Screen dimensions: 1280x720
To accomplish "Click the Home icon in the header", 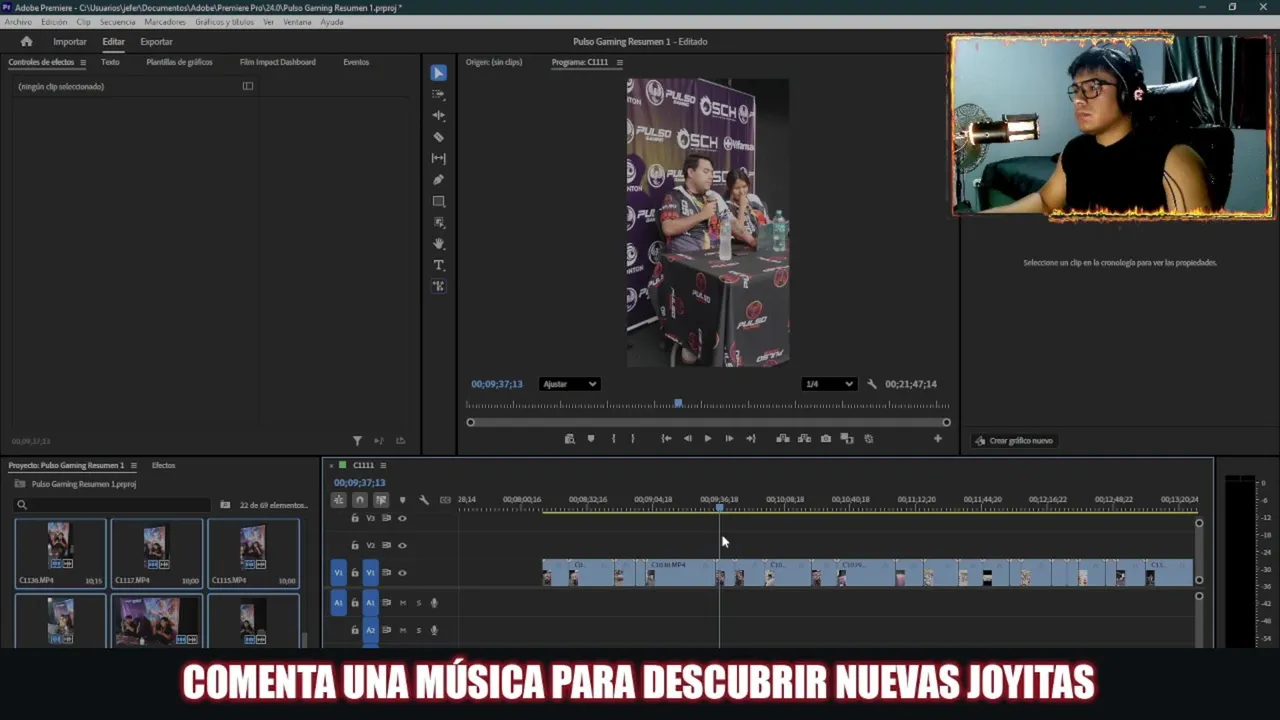I will 26,41.
